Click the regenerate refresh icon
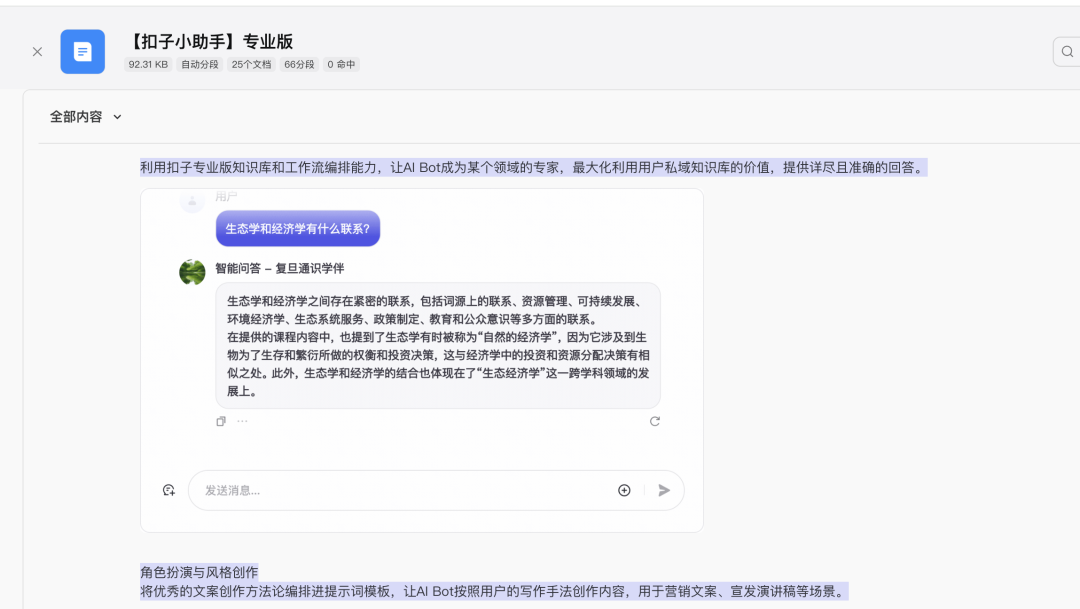Screen dimensions: 1080x609 655,421
